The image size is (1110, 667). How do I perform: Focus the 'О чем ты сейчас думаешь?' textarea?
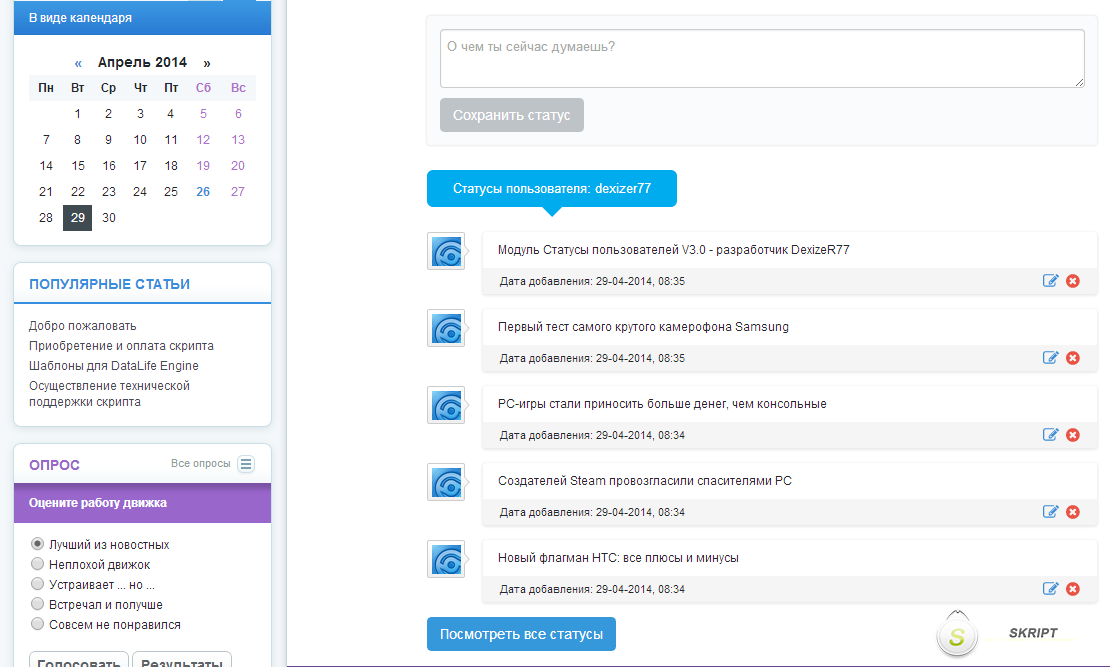762,59
